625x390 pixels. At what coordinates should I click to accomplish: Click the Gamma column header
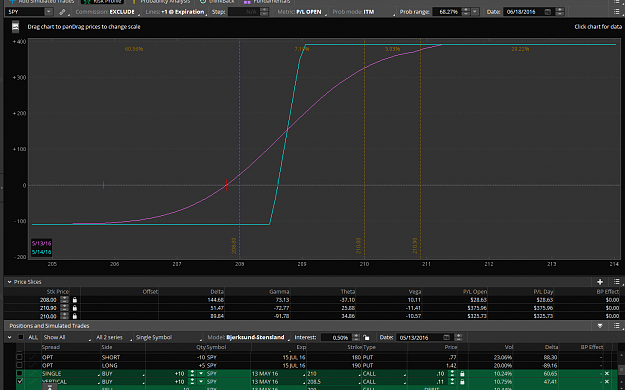point(279,292)
